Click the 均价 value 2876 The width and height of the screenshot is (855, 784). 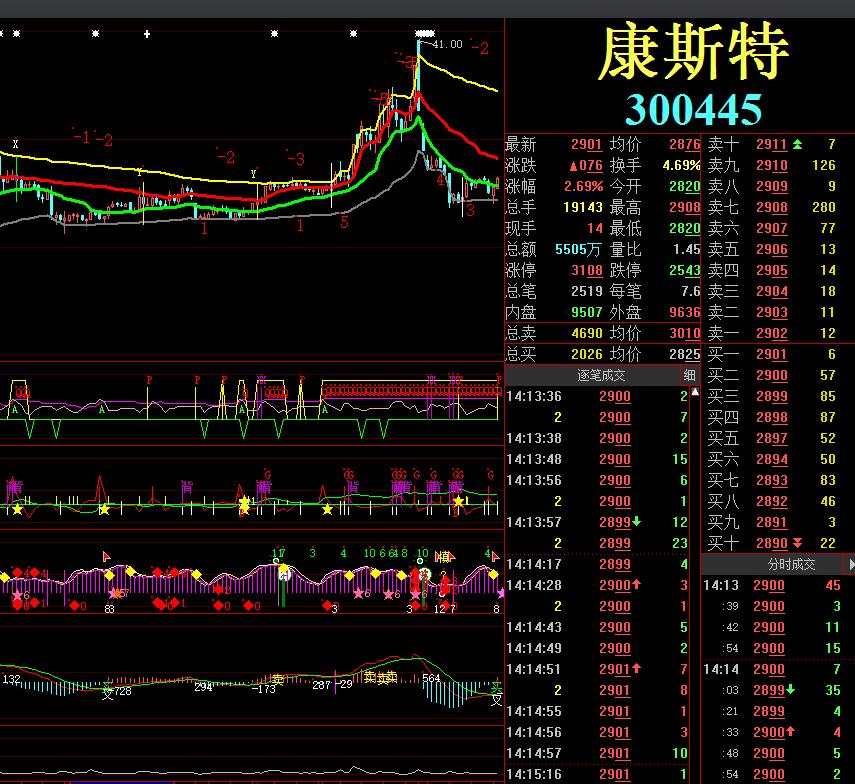[x=685, y=144]
